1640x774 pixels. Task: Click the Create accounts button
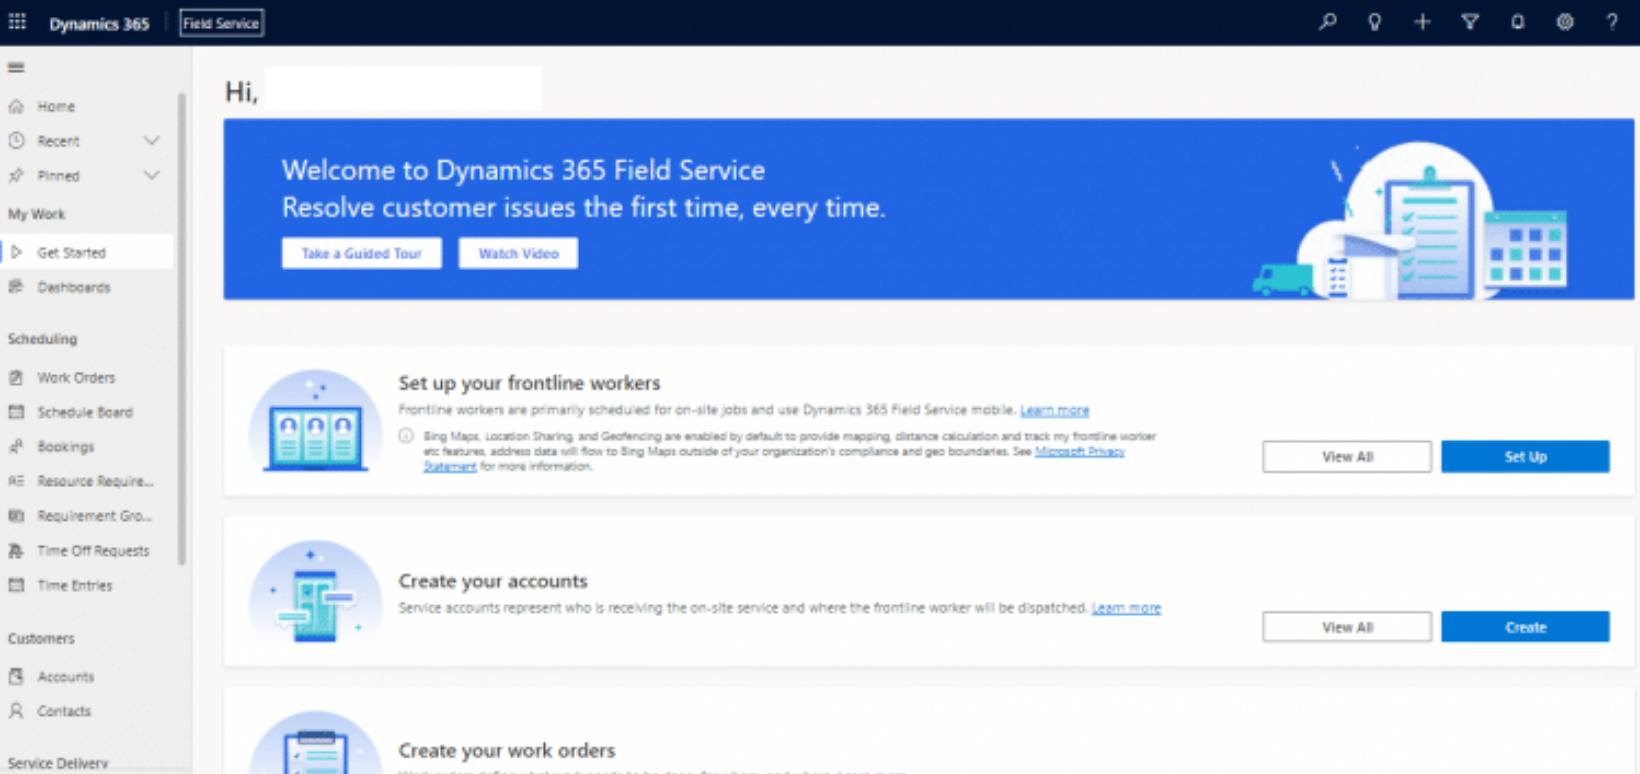click(x=1525, y=627)
